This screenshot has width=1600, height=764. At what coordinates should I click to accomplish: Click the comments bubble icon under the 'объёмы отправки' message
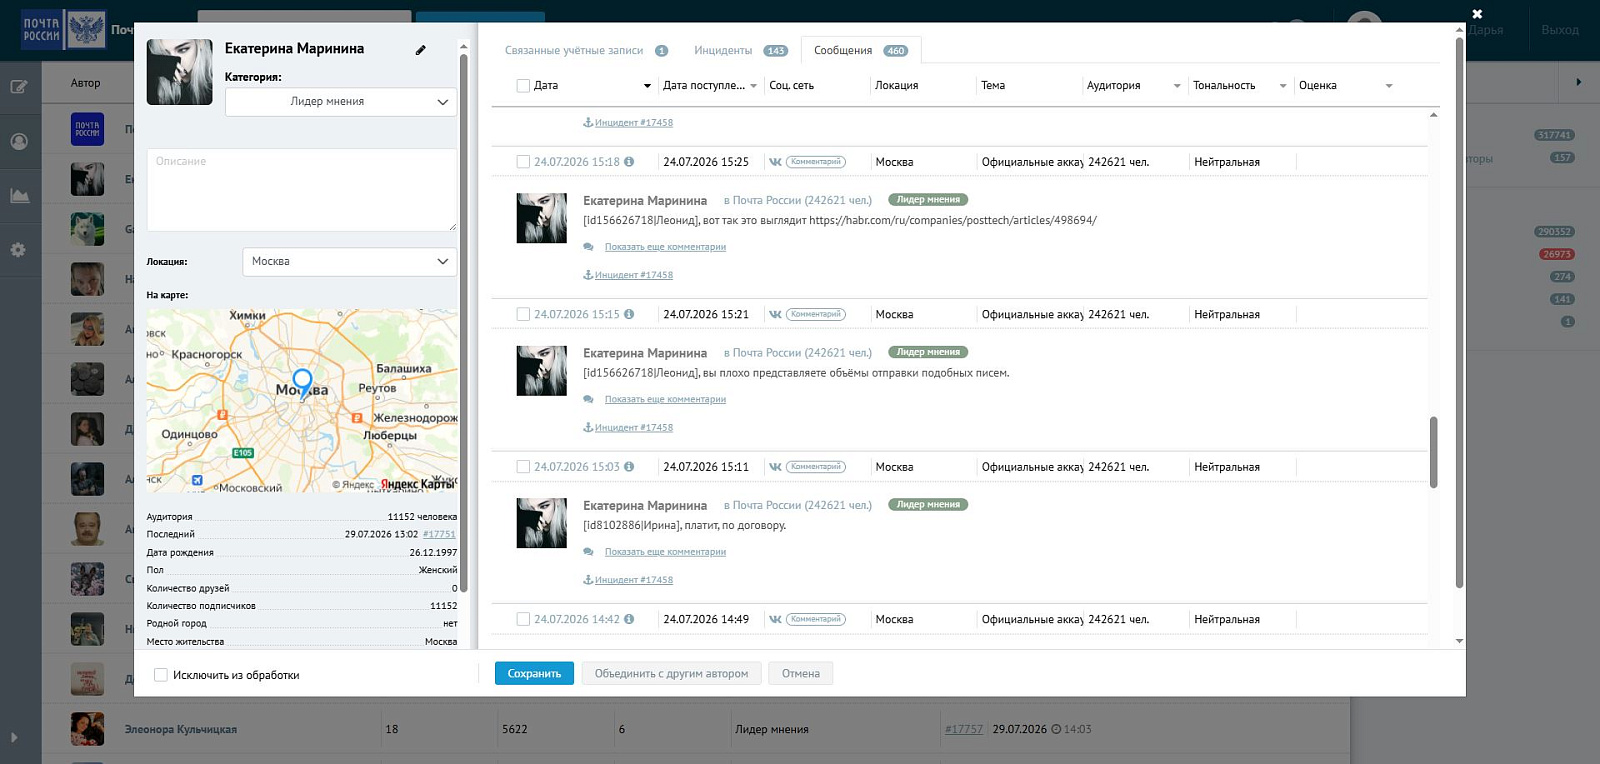coord(589,399)
